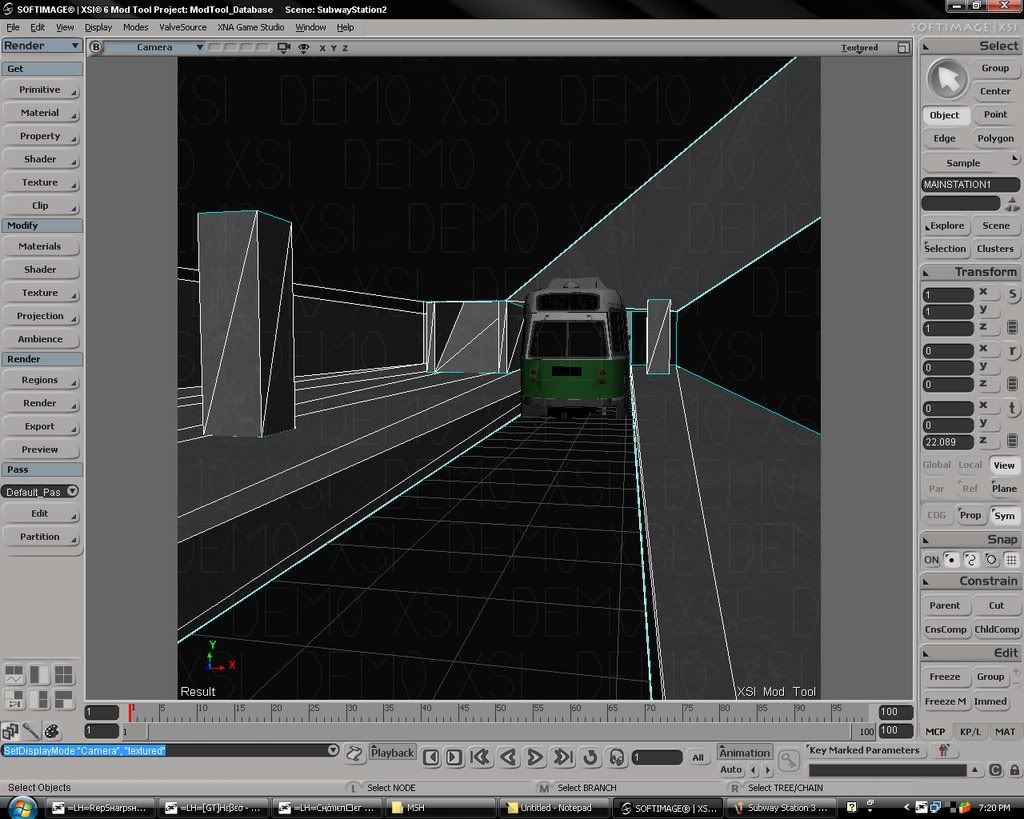Click the large selection arrow tool icon
This screenshot has width=1024, height=819.
click(x=947, y=80)
